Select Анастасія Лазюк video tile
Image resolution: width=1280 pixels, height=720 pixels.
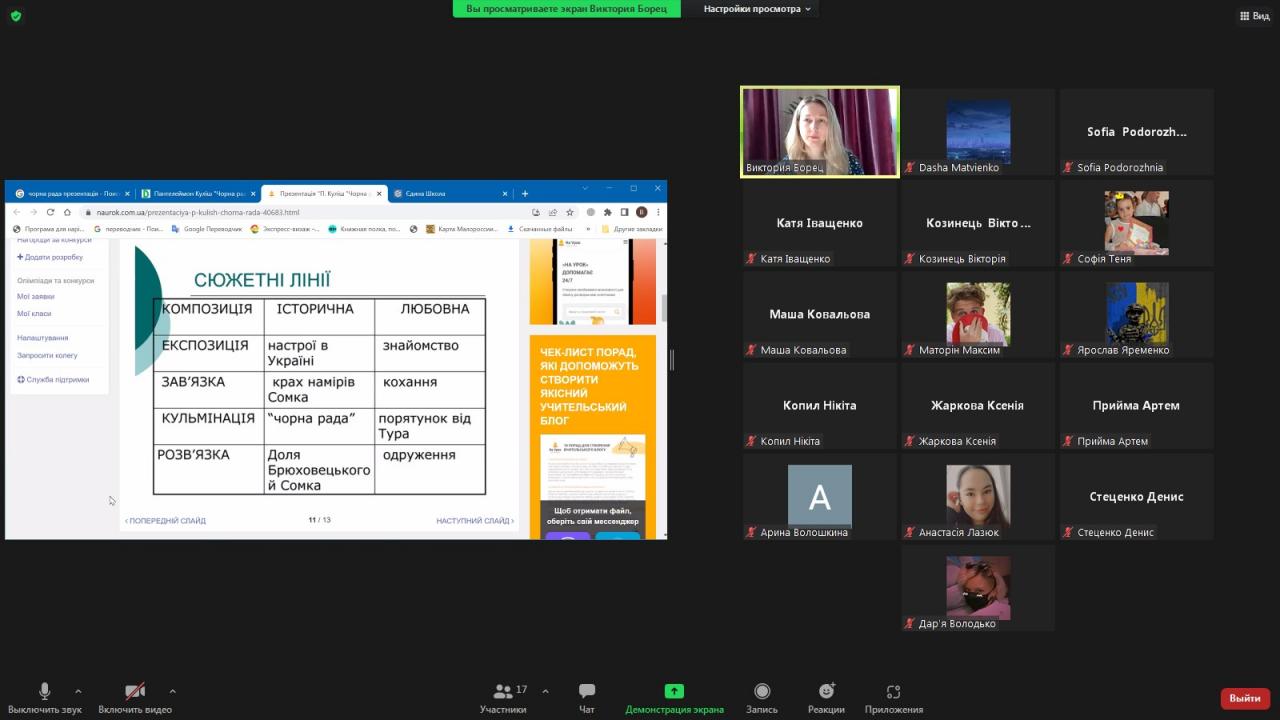978,497
